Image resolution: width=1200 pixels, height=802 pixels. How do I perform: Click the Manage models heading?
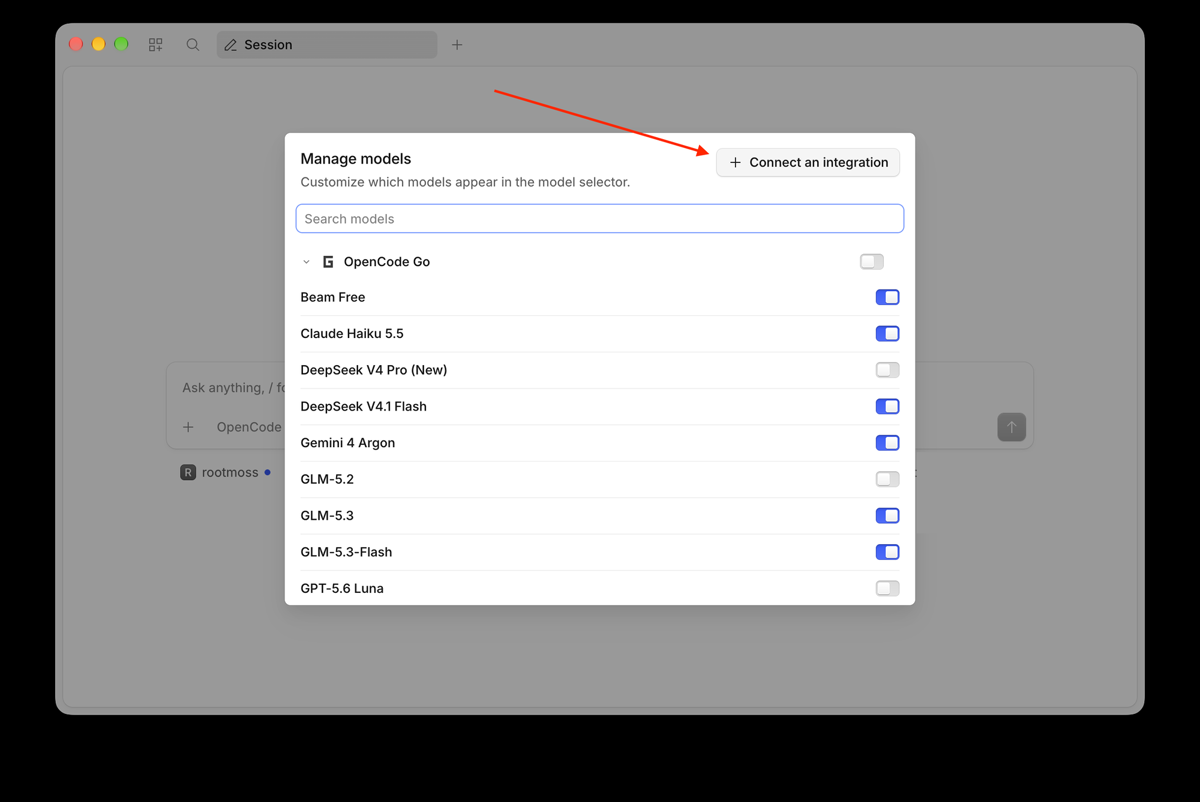(x=356, y=159)
